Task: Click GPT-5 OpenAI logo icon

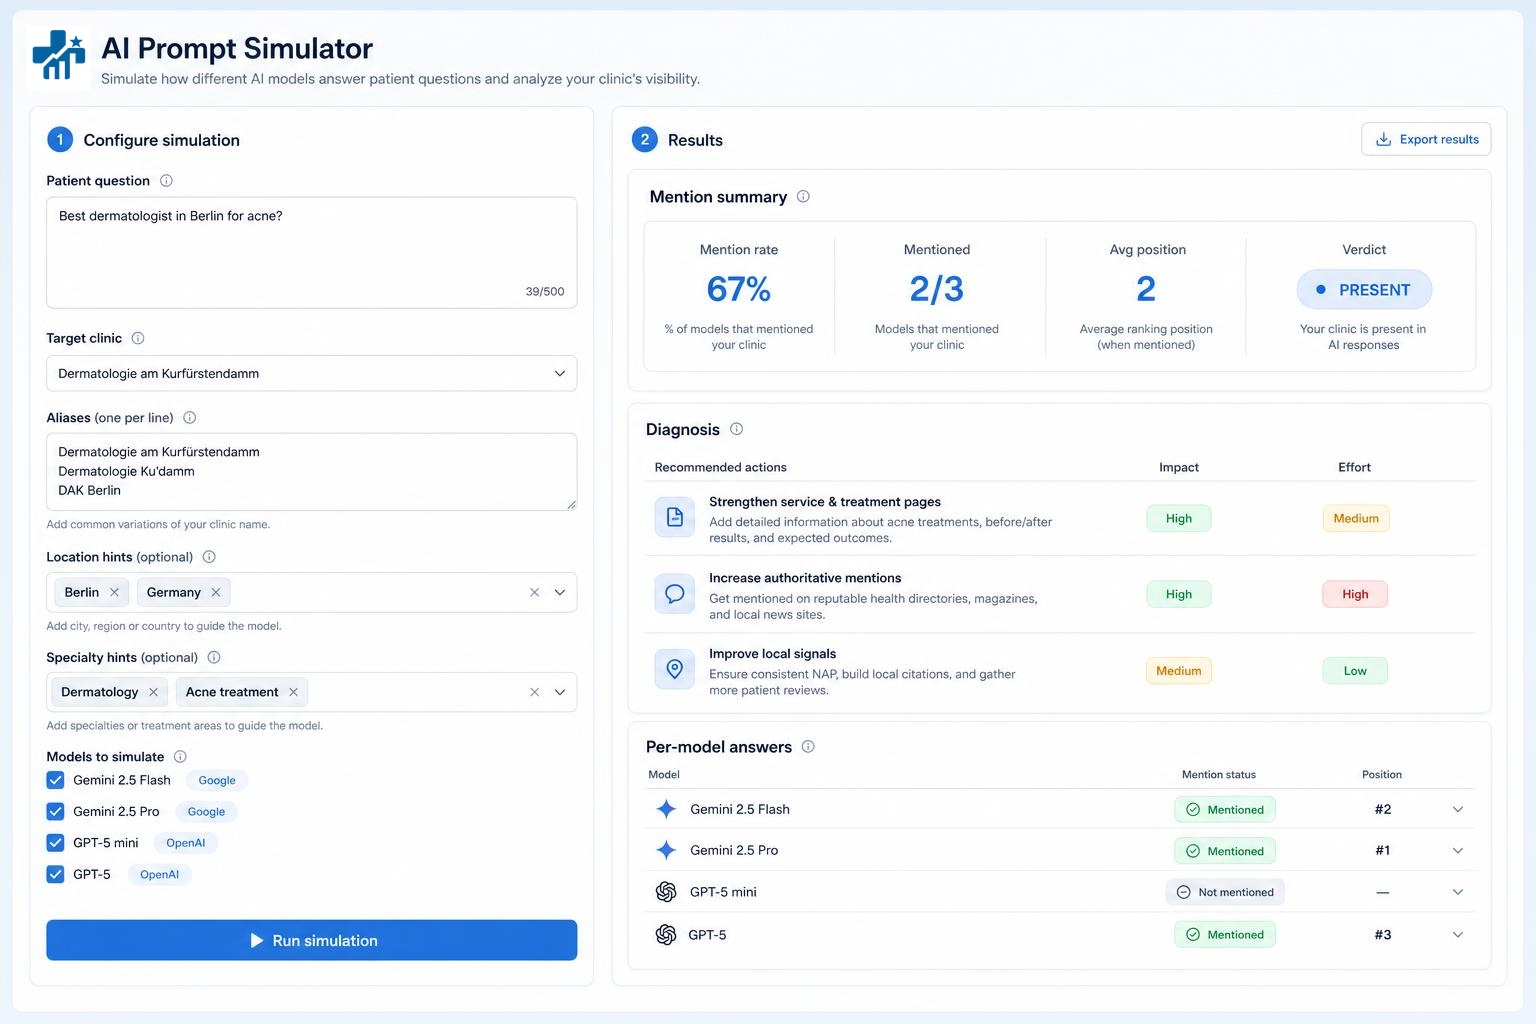Action: pos(666,935)
